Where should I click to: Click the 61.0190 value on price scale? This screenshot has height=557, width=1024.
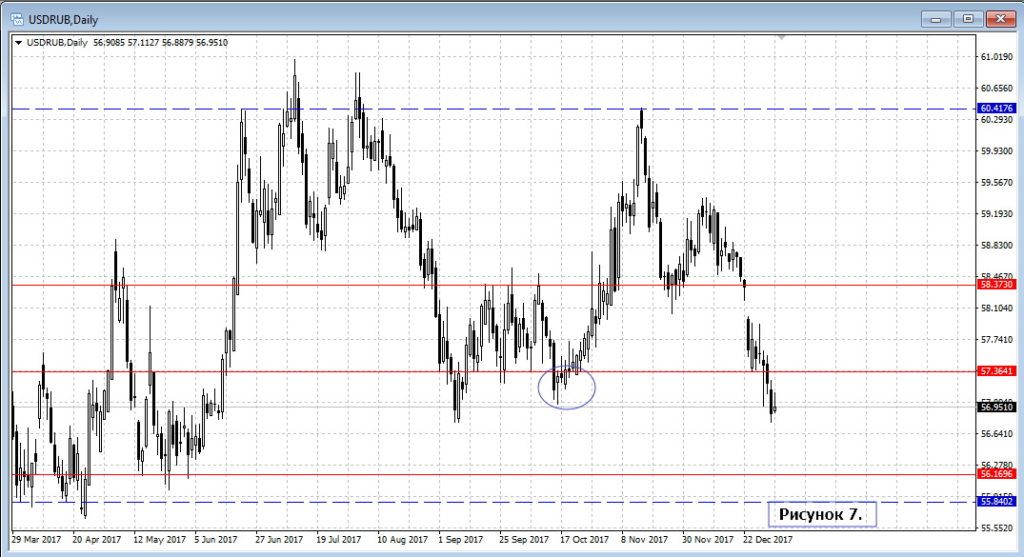(997, 57)
